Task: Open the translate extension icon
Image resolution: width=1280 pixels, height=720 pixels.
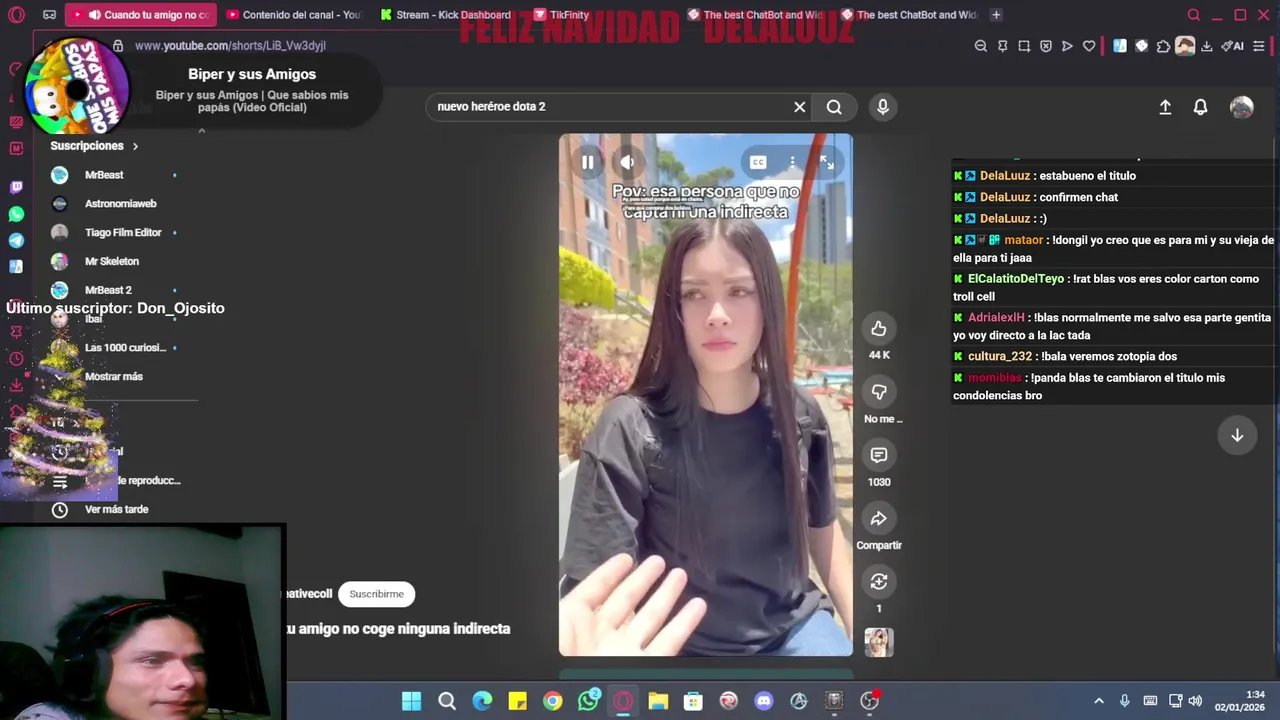Action: pos(1120,46)
